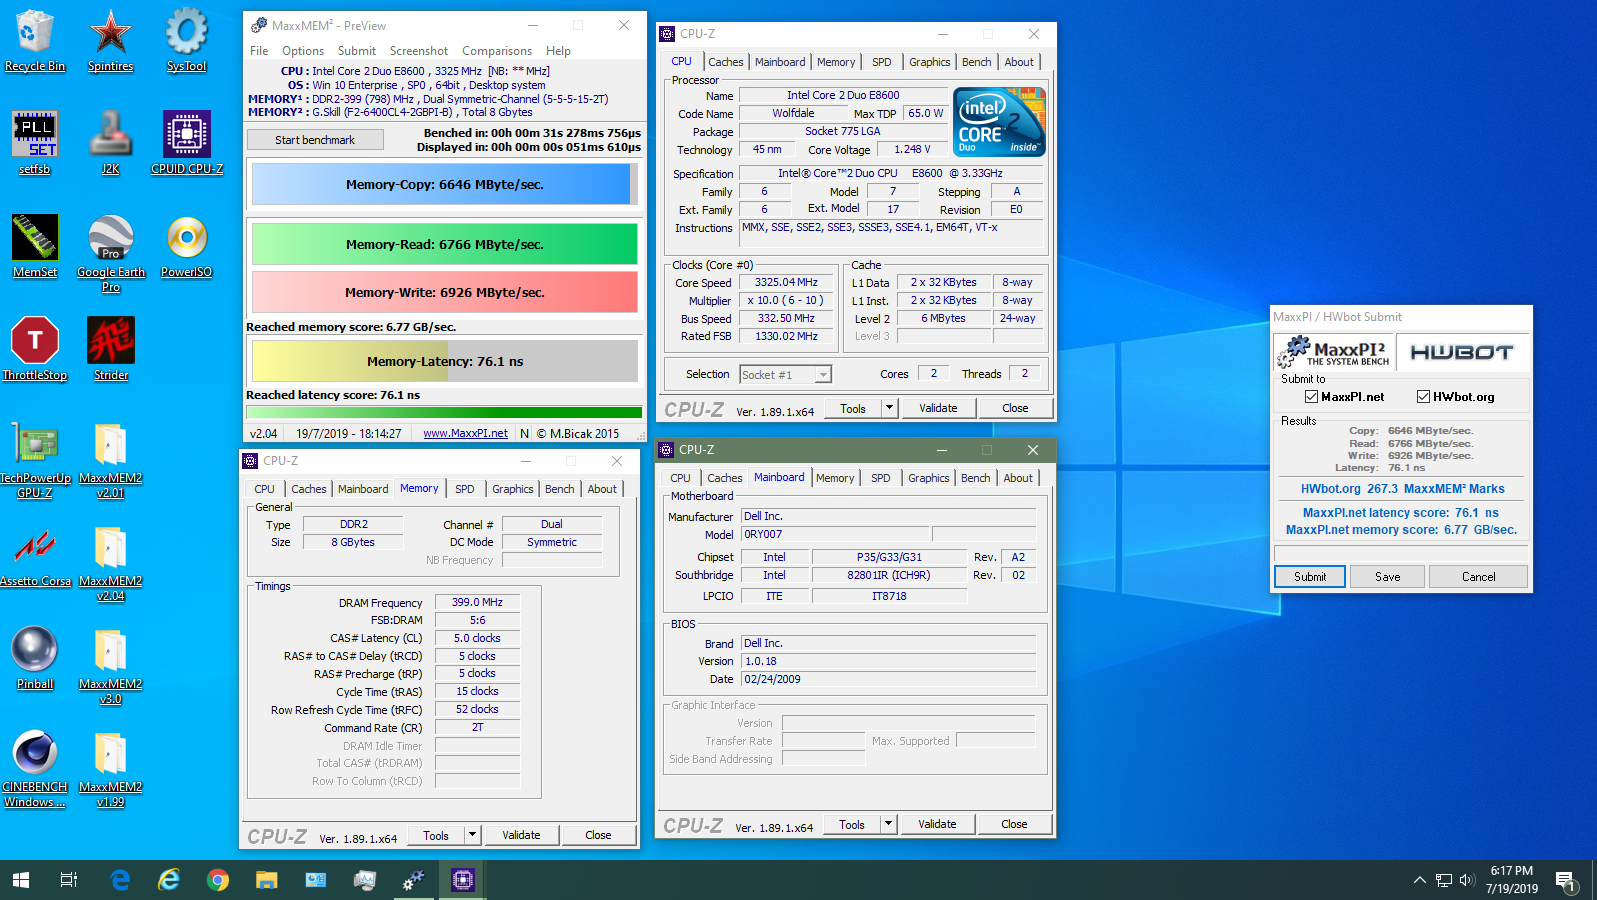Open the taskbar clock showing 6:17 PM
1597x900 pixels.
click(1512, 880)
